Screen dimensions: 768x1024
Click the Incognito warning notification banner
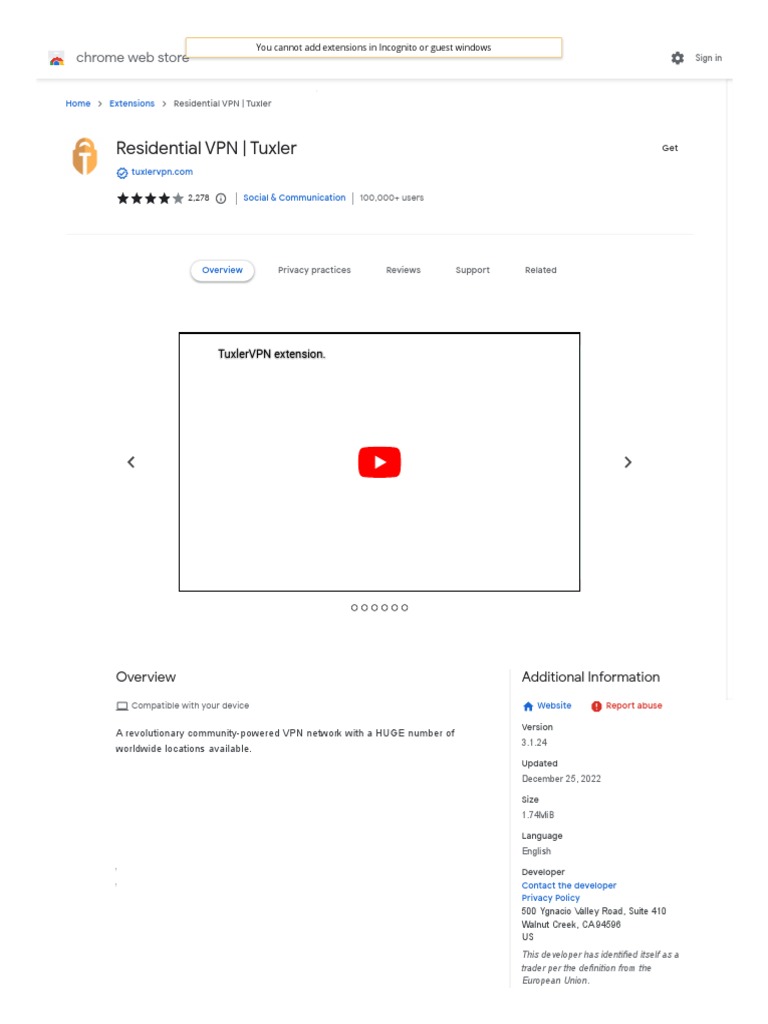[x=374, y=48]
